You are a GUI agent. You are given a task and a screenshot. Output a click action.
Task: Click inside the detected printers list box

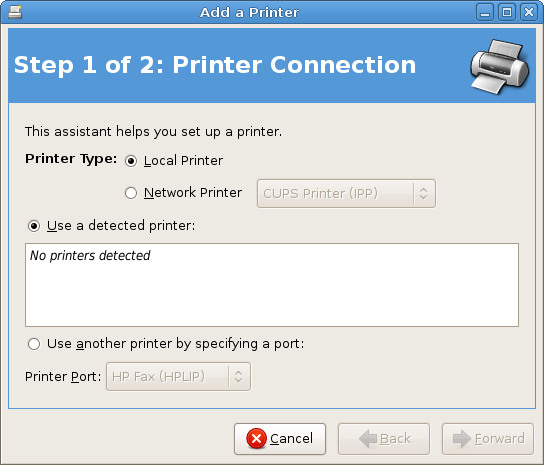point(272,285)
